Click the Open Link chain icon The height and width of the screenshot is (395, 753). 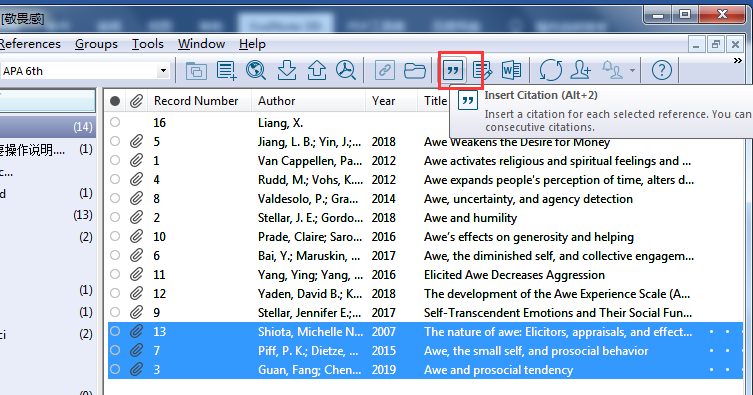pyautogui.click(x=385, y=71)
